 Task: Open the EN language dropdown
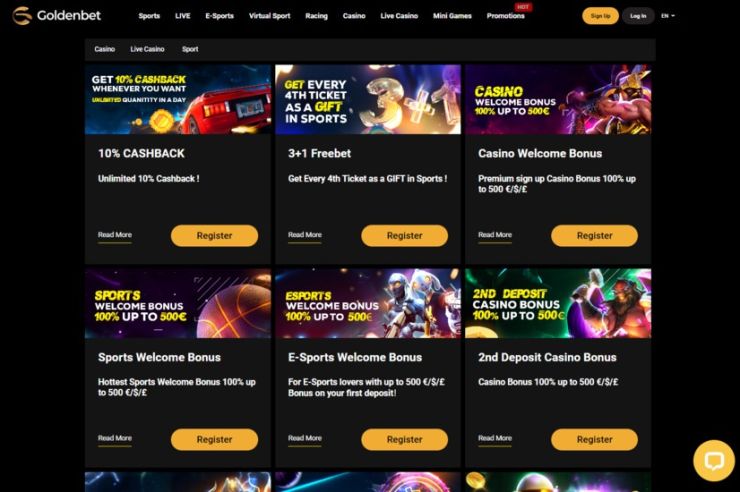pos(668,16)
